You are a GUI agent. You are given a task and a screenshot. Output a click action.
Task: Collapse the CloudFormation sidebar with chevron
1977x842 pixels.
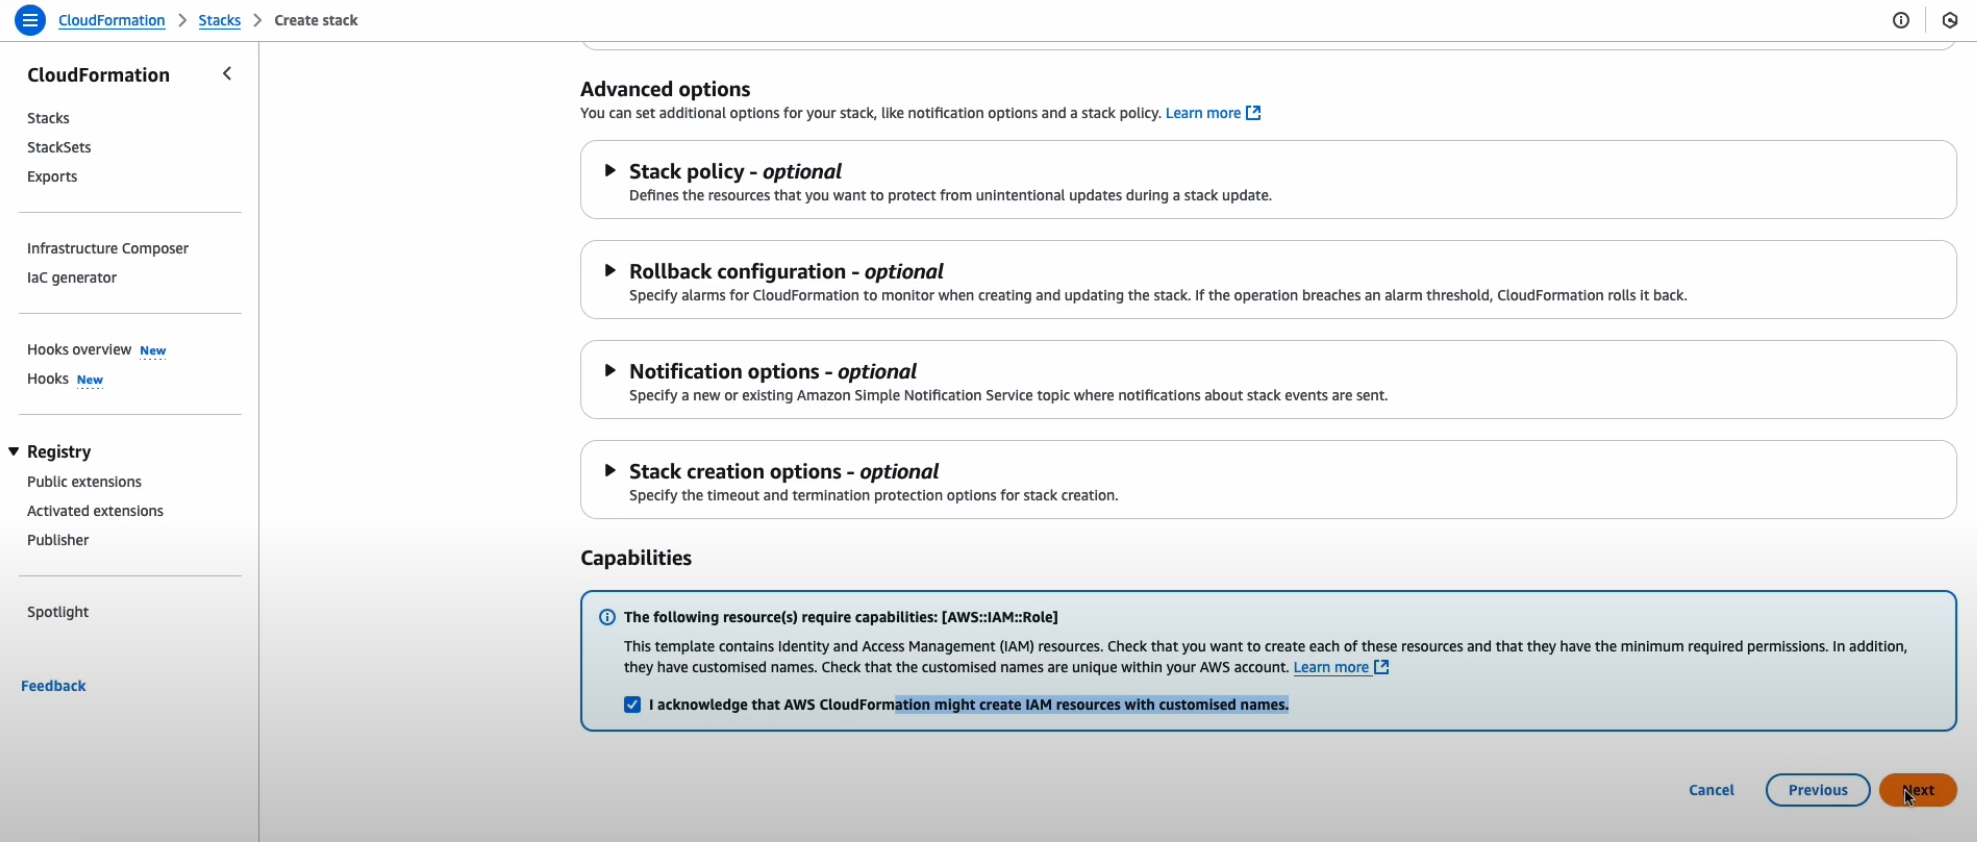click(227, 74)
